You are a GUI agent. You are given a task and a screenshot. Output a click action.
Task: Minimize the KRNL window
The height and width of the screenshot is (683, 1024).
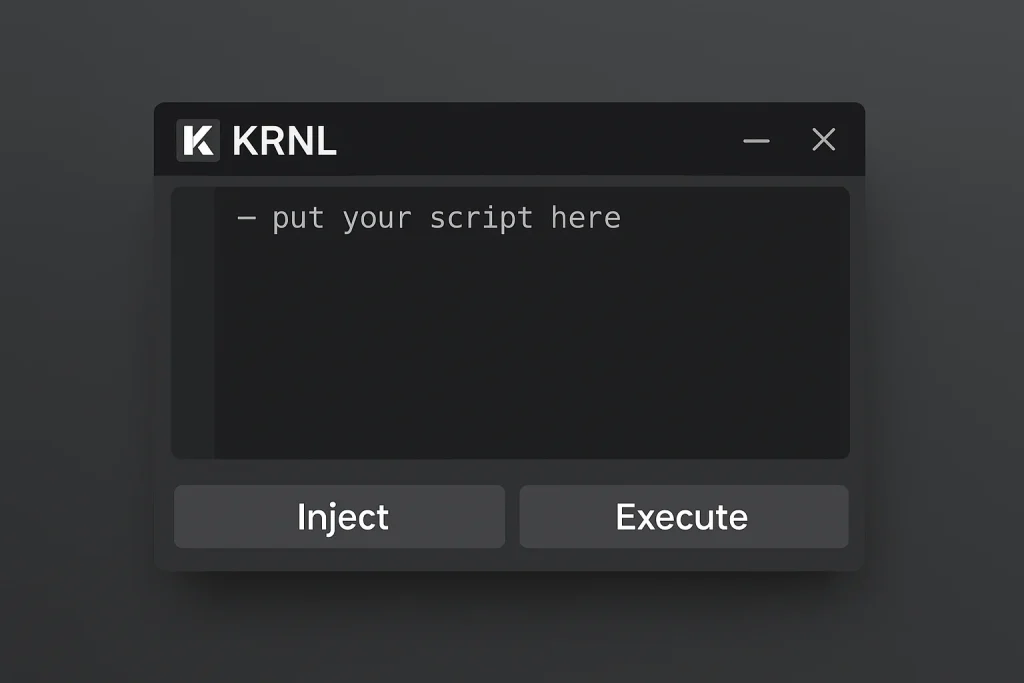coord(756,140)
